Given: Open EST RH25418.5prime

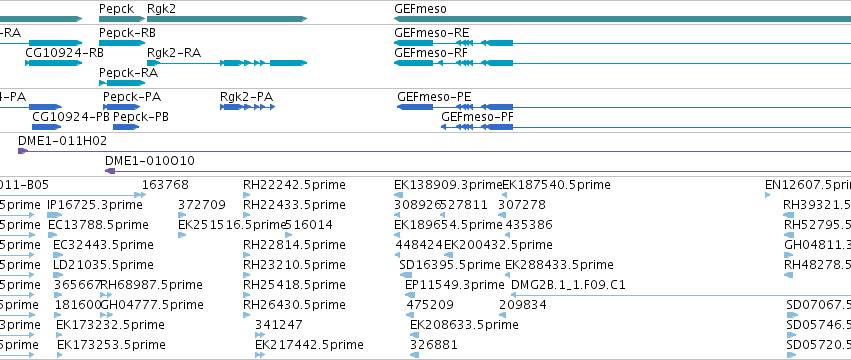Looking at the screenshot, I should 294,286.
